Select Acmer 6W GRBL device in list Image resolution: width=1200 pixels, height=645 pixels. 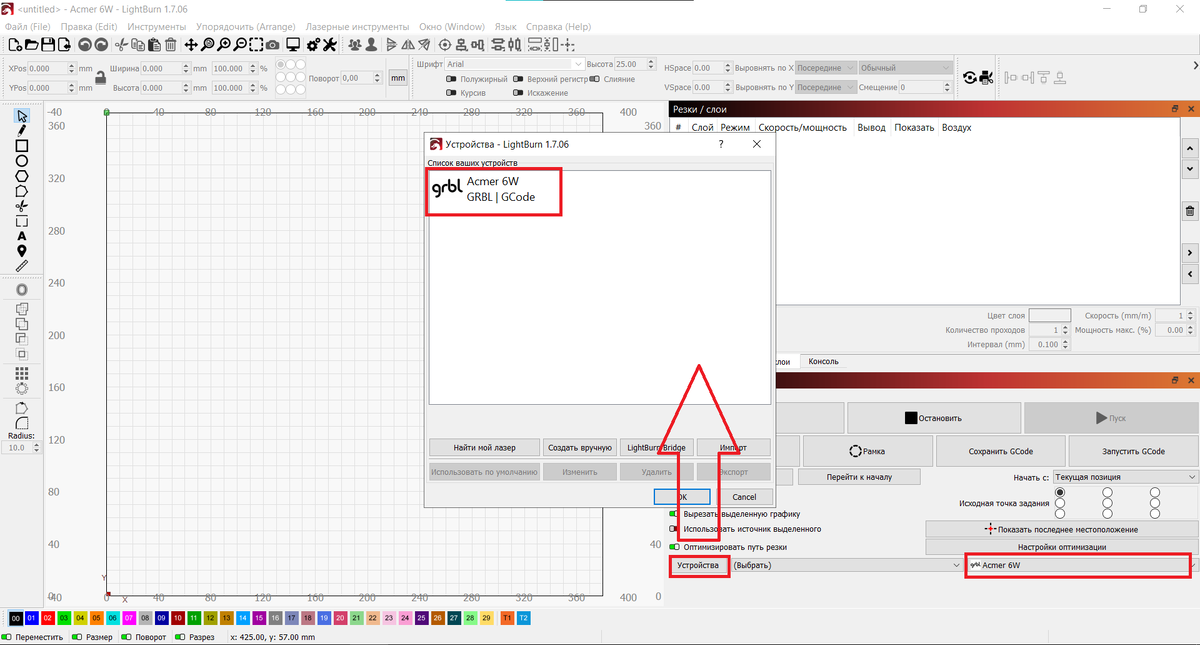(497, 190)
